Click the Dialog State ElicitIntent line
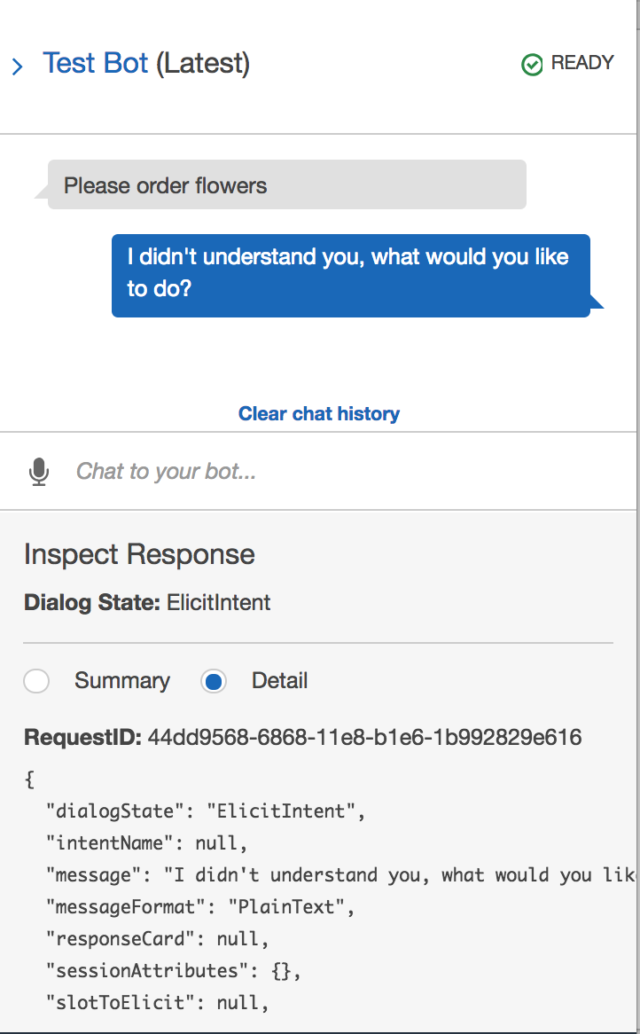Viewport: 640px width, 1034px height. click(147, 603)
